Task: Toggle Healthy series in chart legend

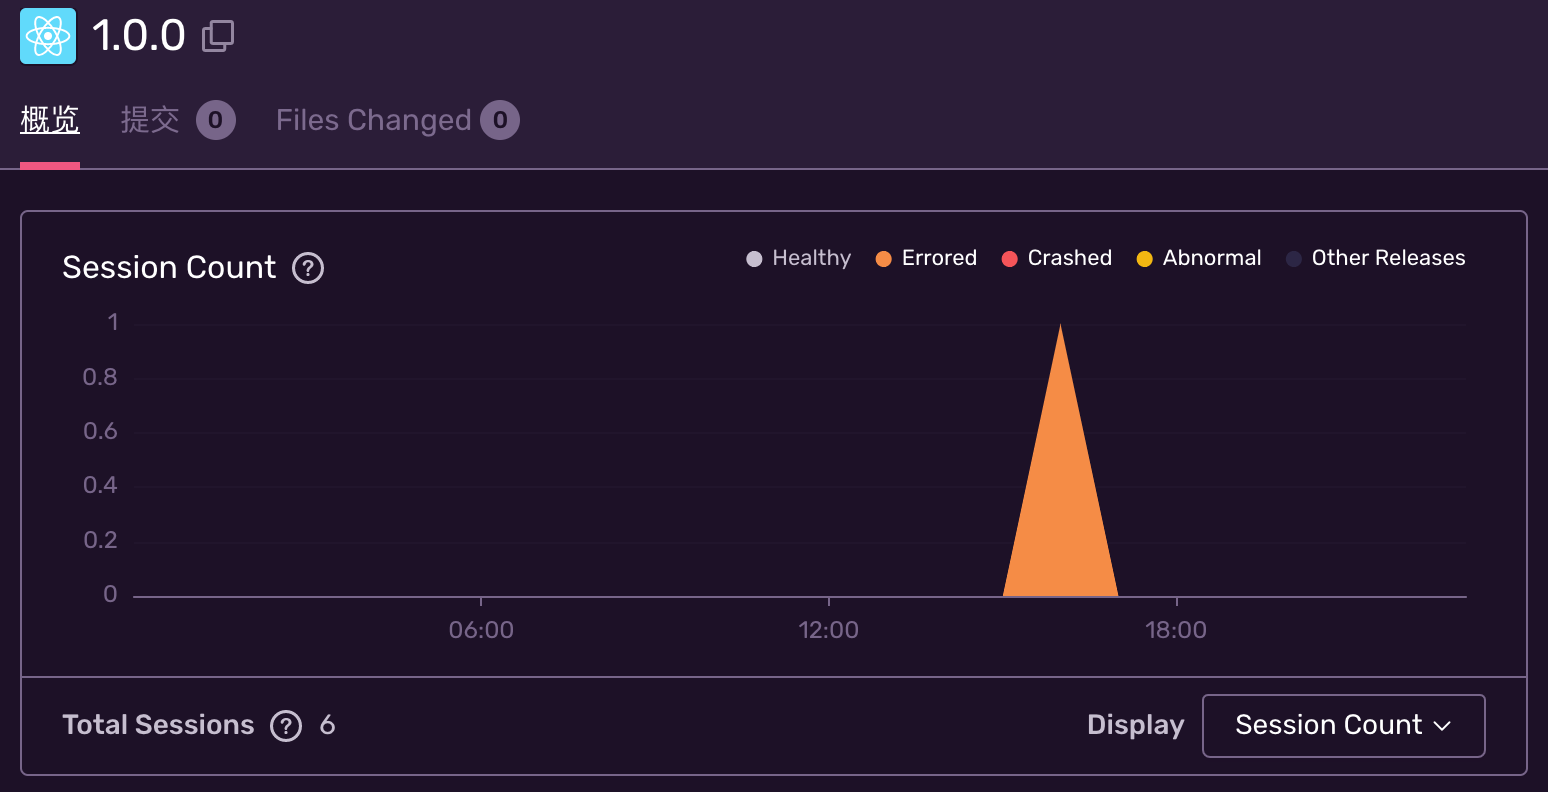Action: tap(799, 258)
